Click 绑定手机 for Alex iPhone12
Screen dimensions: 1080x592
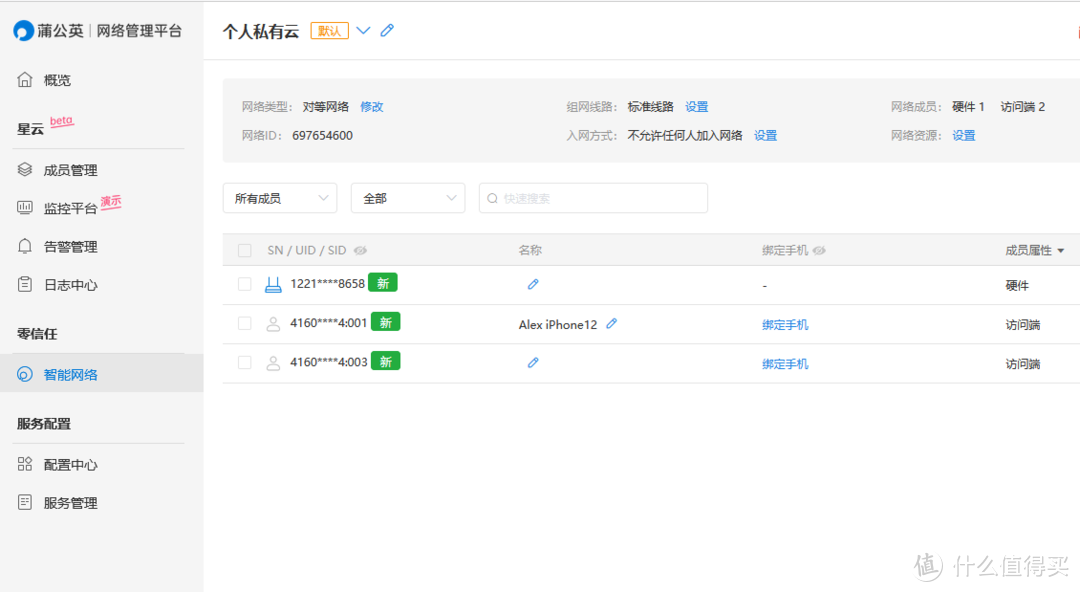click(785, 323)
